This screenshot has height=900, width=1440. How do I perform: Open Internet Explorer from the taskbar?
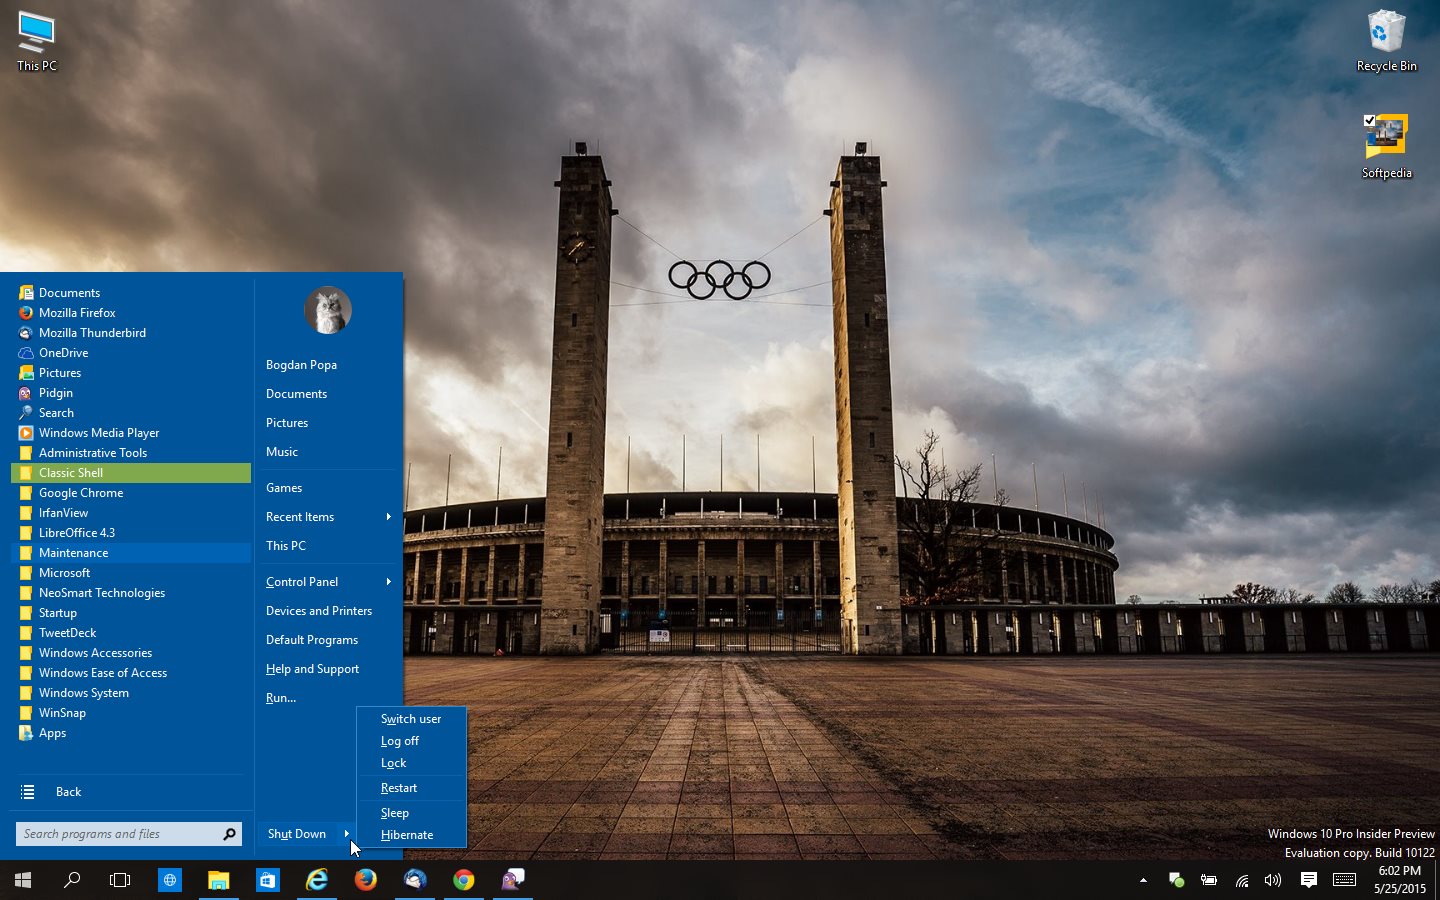pos(317,881)
